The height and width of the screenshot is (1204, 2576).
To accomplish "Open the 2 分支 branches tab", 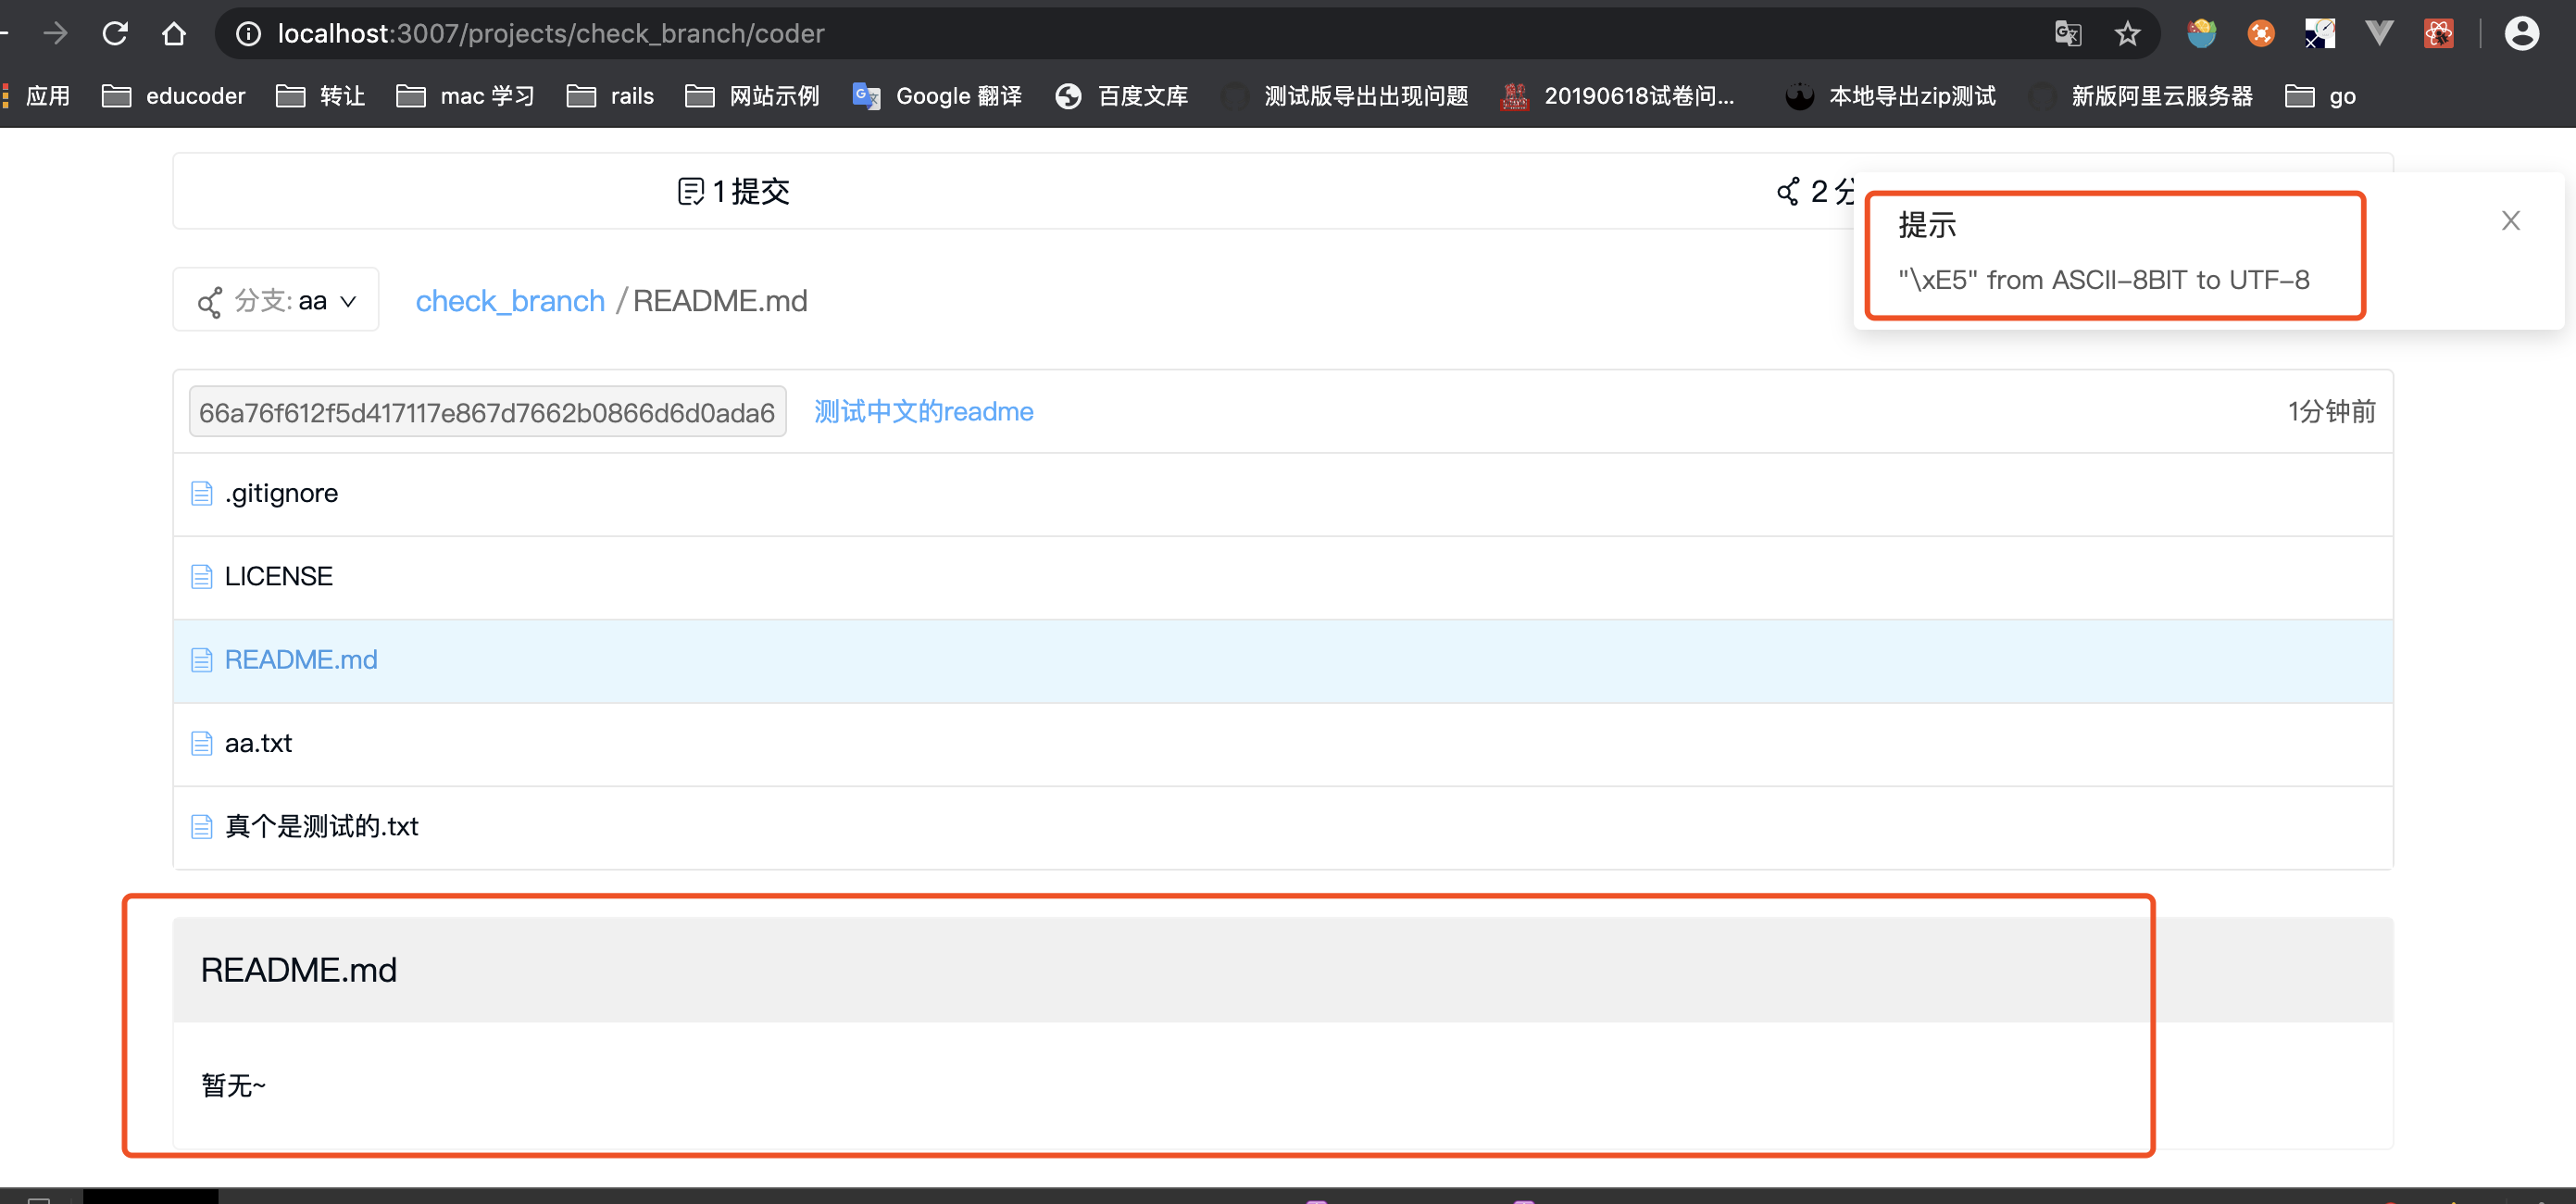I will (x=1815, y=191).
